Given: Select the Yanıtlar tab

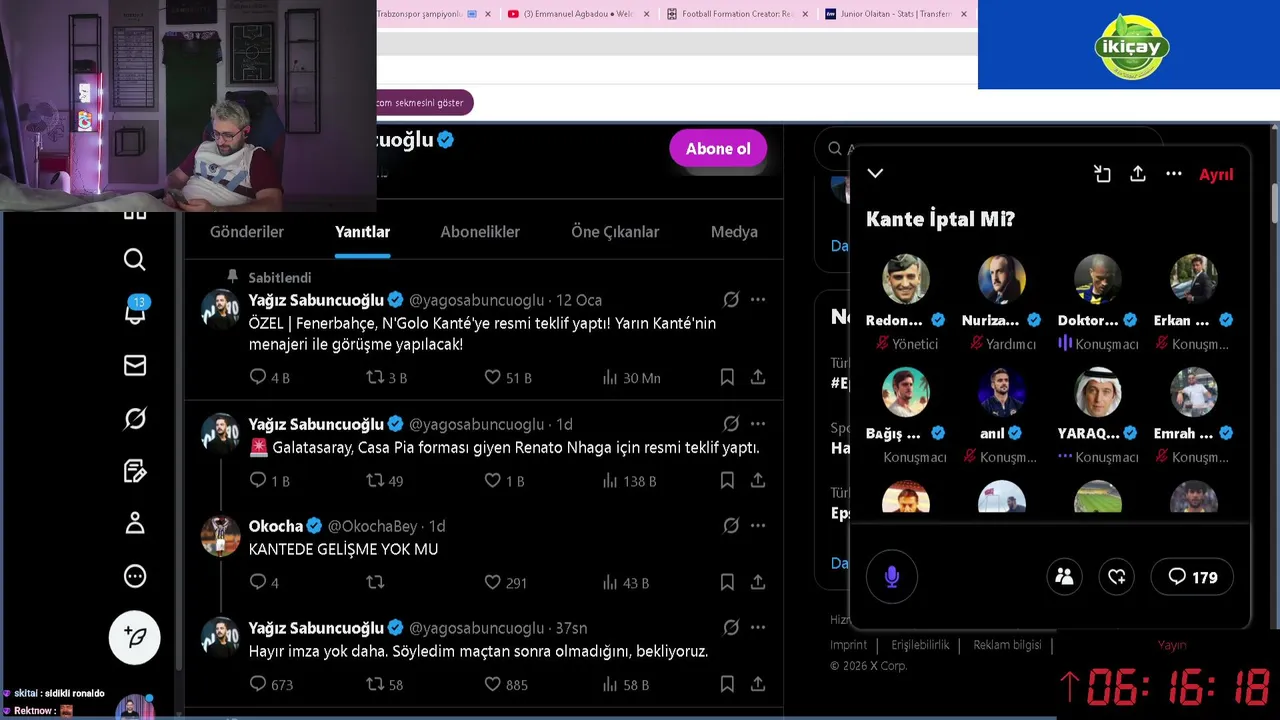Looking at the screenshot, I should (x=362, y=232).
